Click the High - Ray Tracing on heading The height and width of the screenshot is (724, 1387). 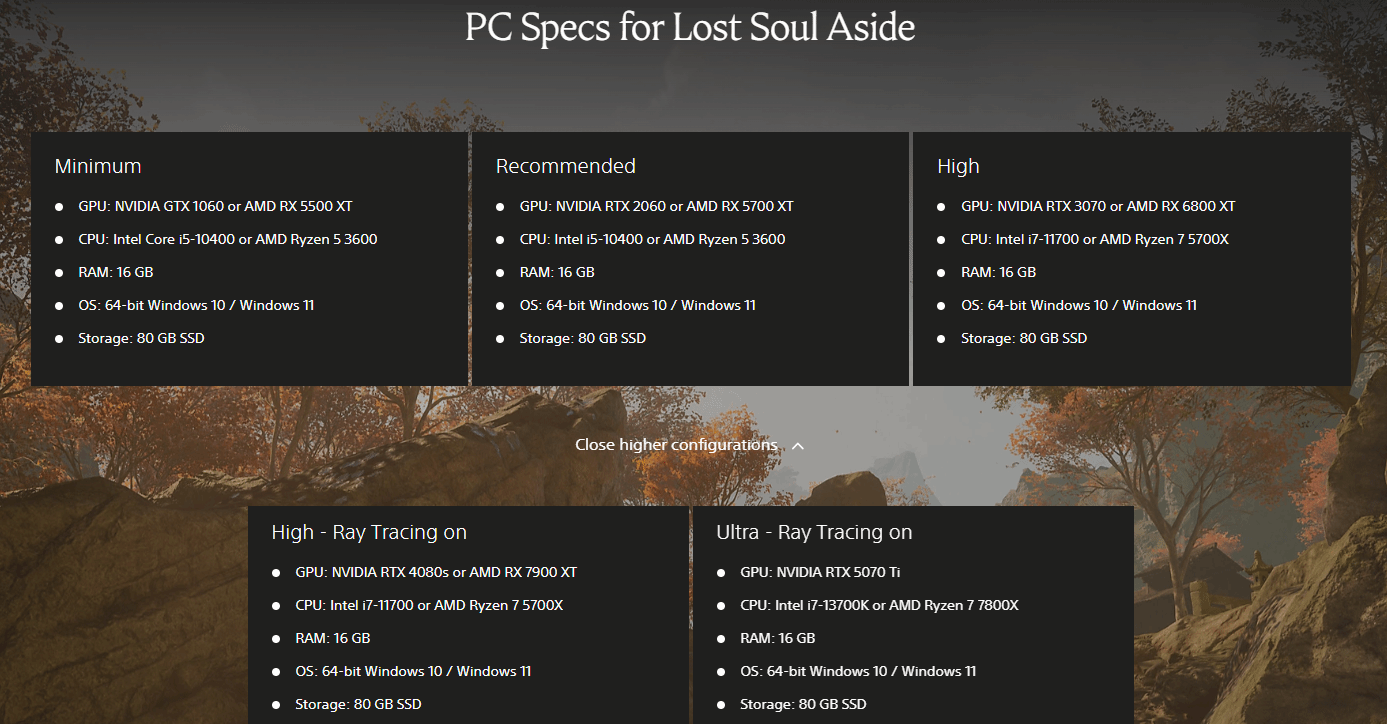point(369,532)
